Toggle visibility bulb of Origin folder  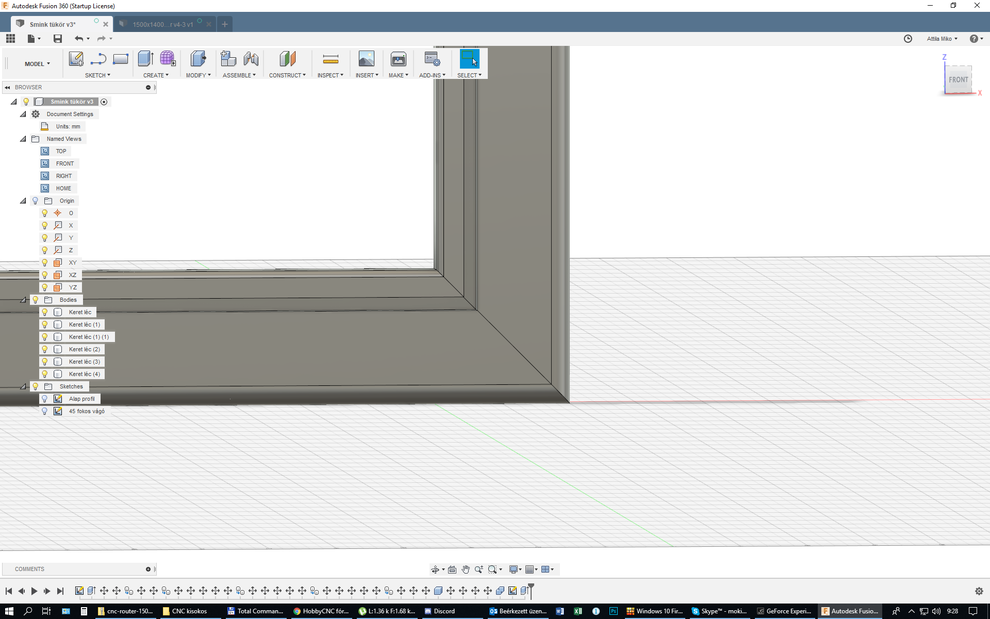35,201
